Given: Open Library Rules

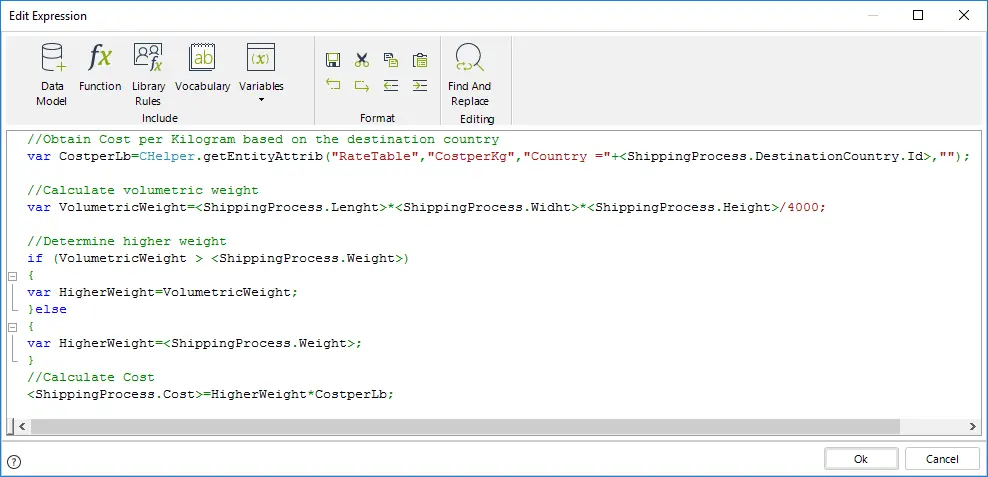Looking at the screenshot, I should [x=148, y=74].
